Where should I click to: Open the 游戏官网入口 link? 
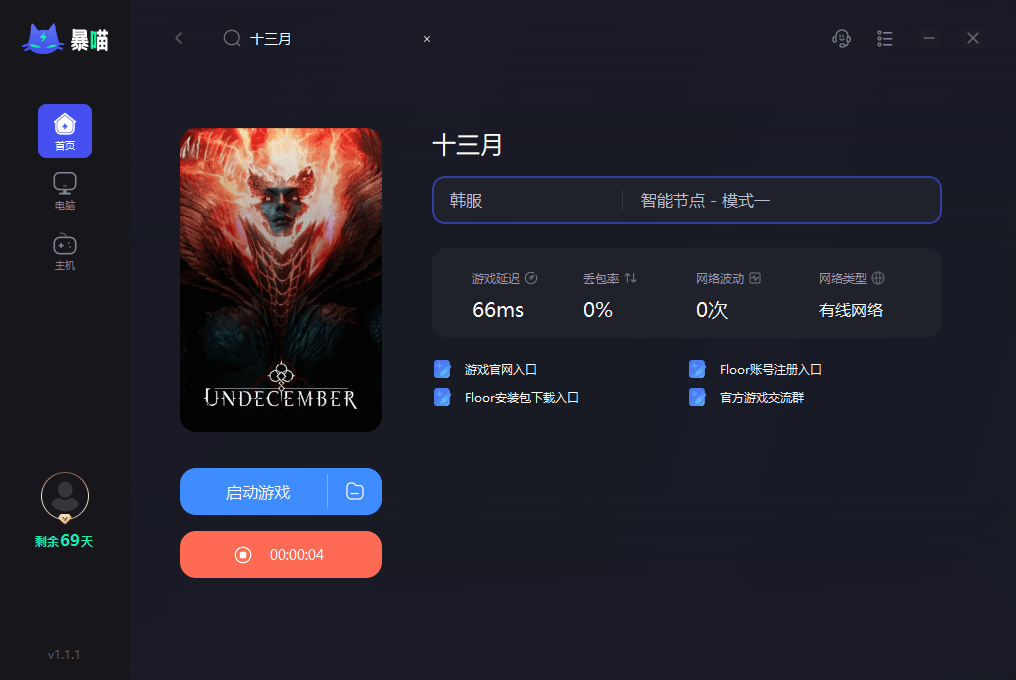(x=500, y=369)
